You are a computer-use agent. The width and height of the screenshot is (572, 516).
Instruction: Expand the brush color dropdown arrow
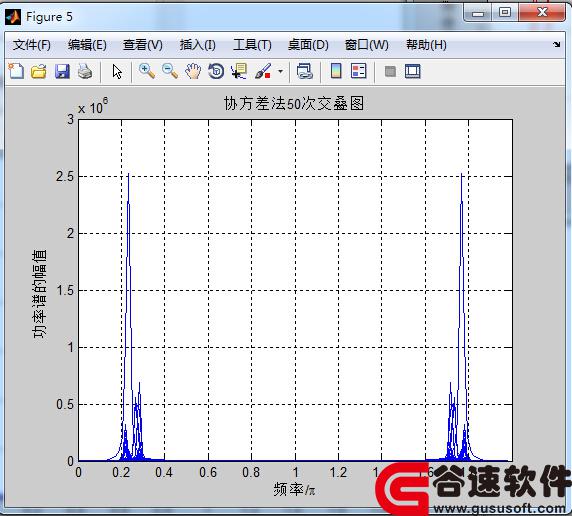(280, 71)
